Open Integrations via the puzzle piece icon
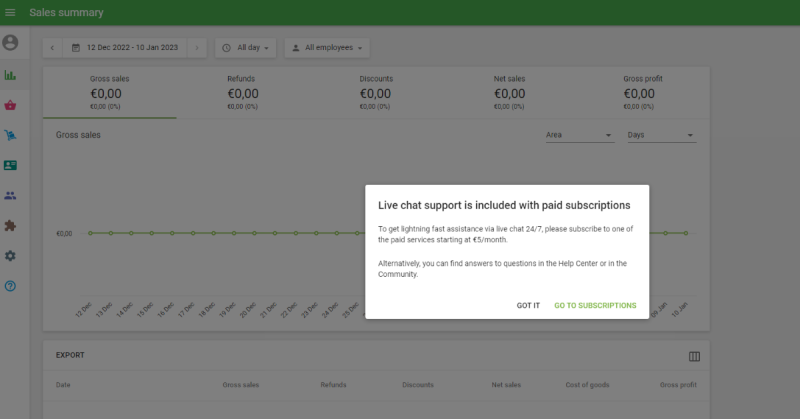Screen dimensions: 800x419 coord(11,226)
